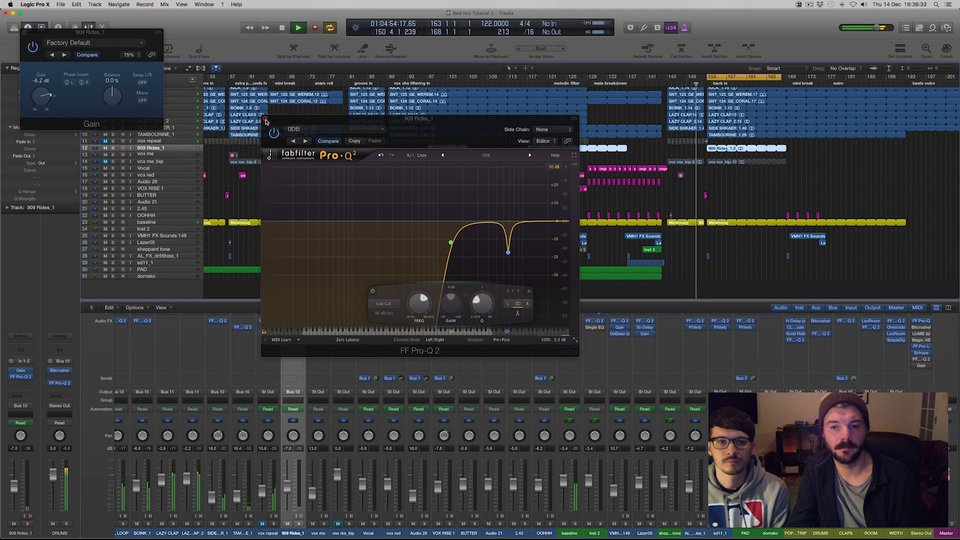This screenshot has width=960, height=540.
Task: Toggle the yellow Cycle mode button
Action: (x=330, y=28)
